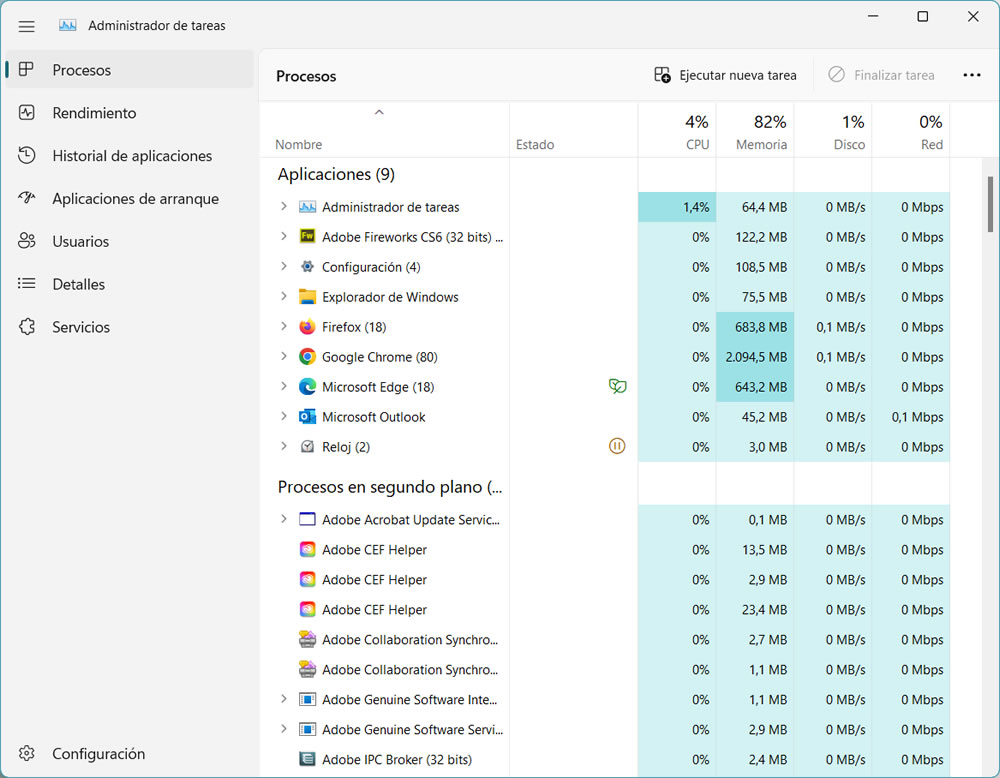The height and width of the screenshot is (778, 1000).
Task: Open the Procesos section
Action: pyautogui.click(x=129, y=70)
